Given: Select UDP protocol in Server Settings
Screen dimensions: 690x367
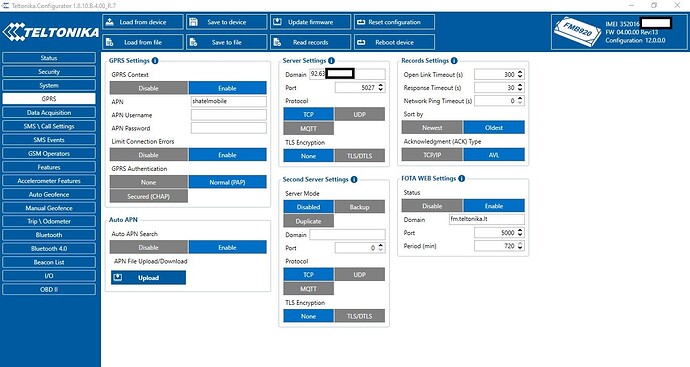Looking at the screenshot, I should coord(360,114).
